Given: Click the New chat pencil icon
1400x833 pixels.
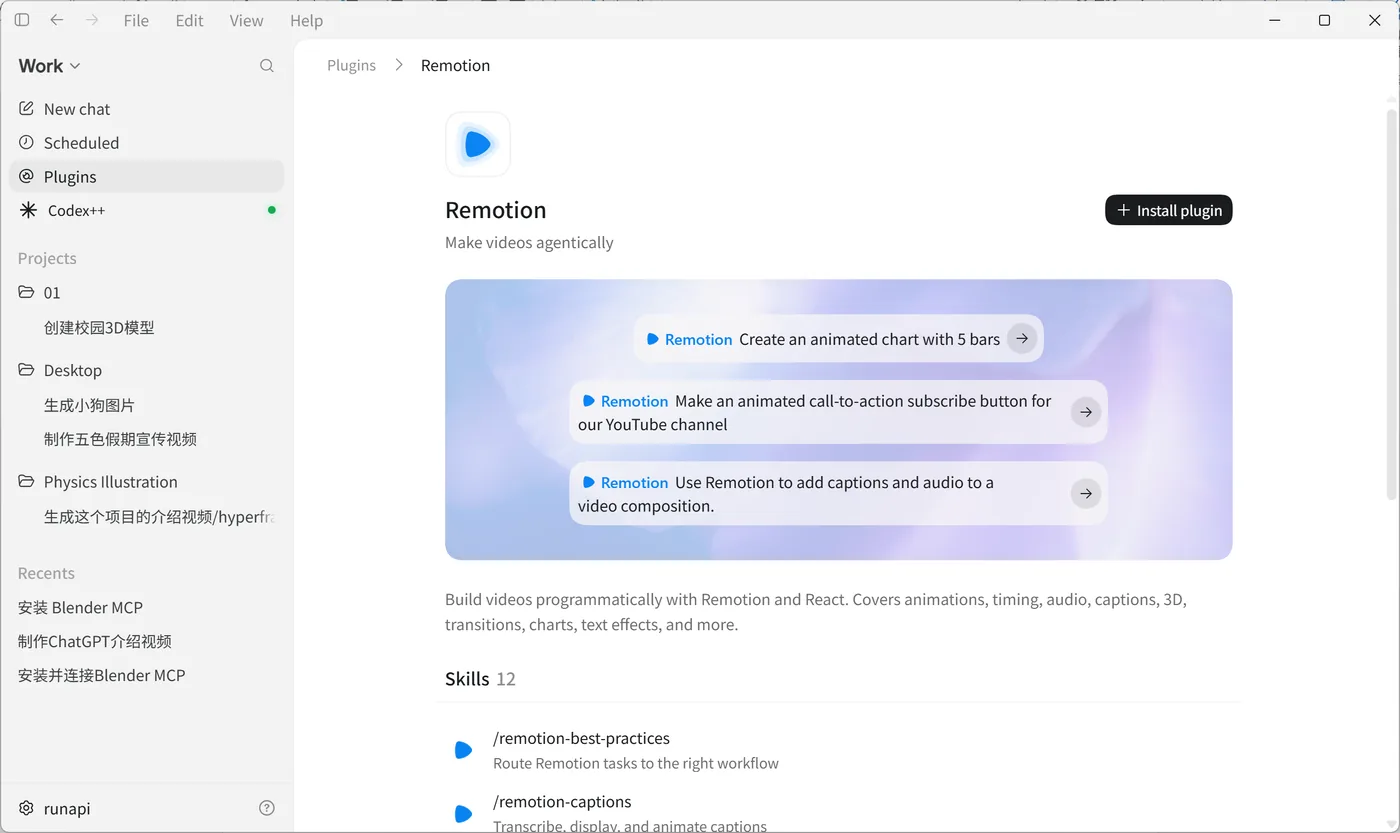Looking at the screenshot, I should 27,108.
